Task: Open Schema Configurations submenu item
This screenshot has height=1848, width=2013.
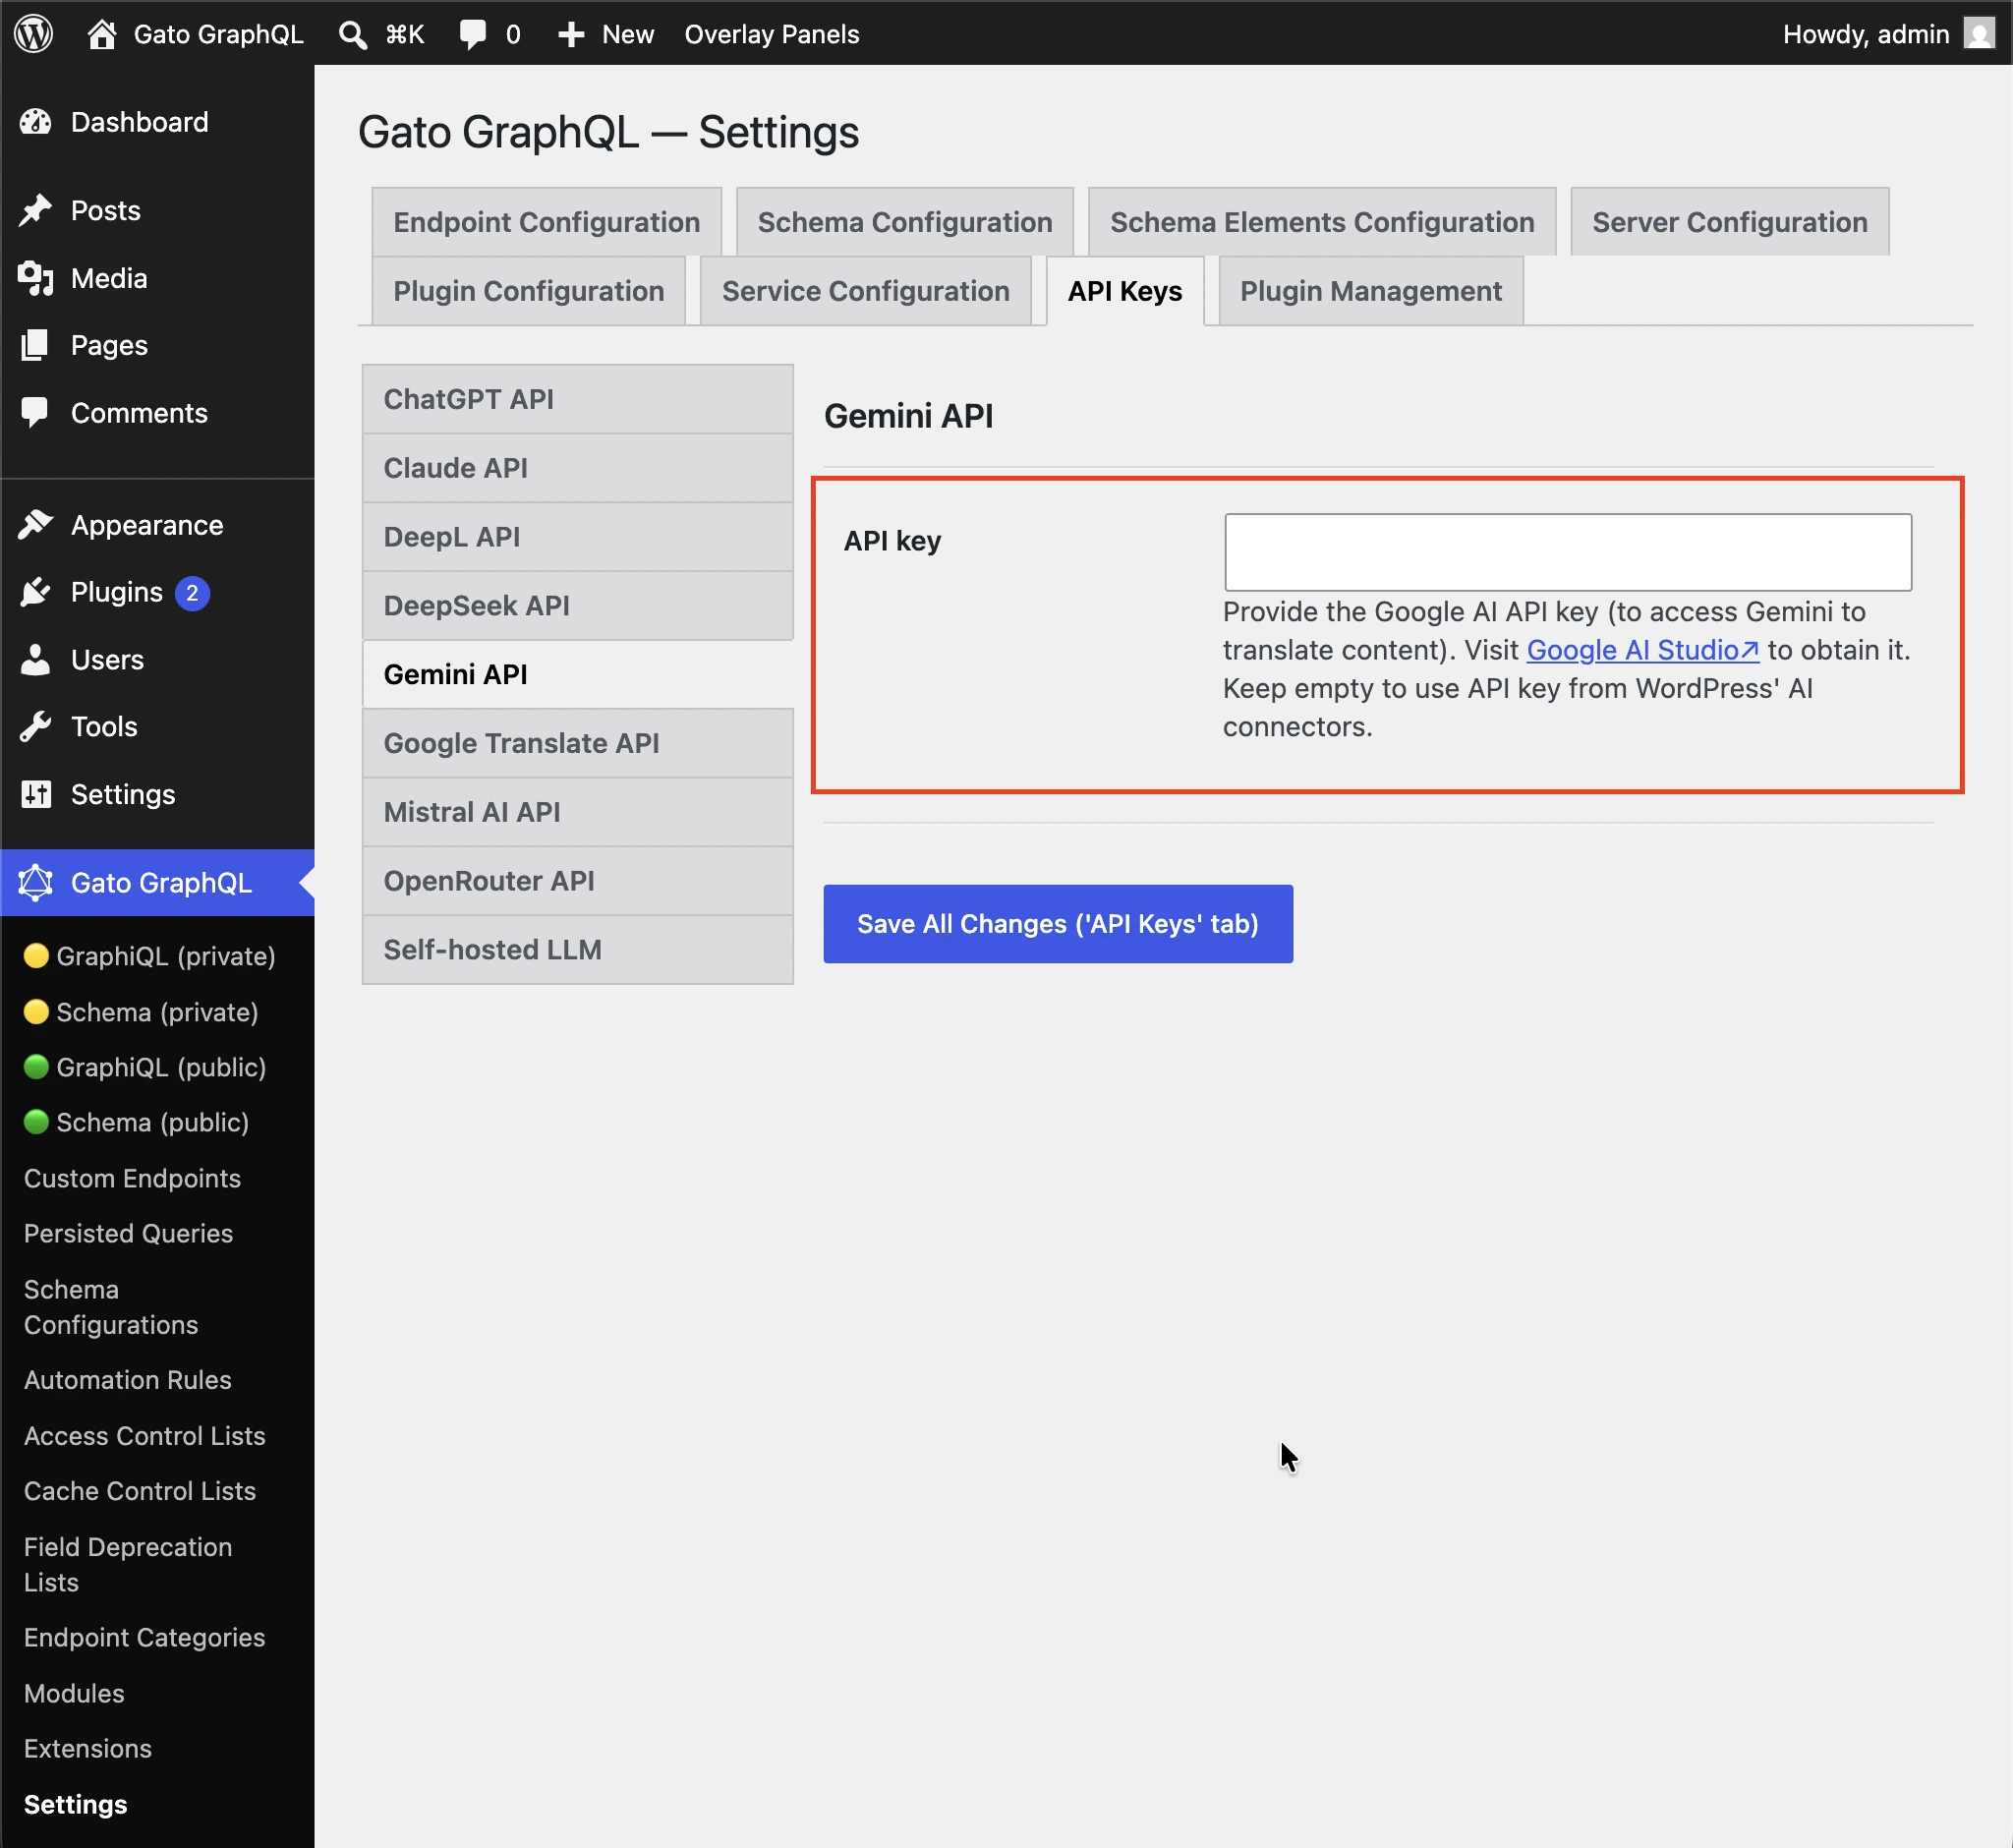Action: 110,1307
